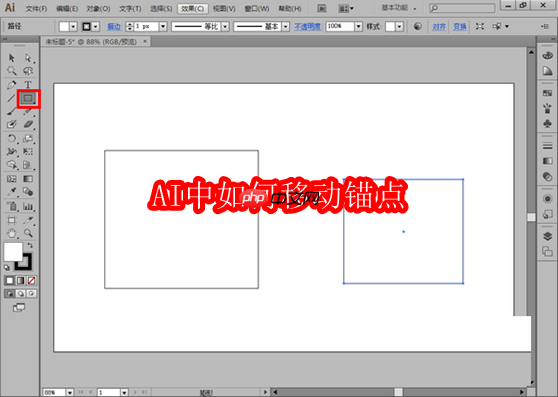Select the Type tool
The width and height of the screenshot is (558, 397).
pyautogui.click(x=28, y=85)
